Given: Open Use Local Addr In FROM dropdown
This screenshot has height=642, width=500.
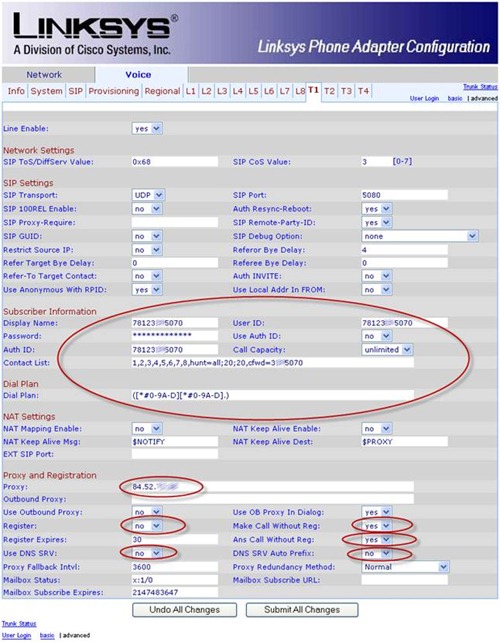Looking at the screenshot, I should (x=377, y=290).
